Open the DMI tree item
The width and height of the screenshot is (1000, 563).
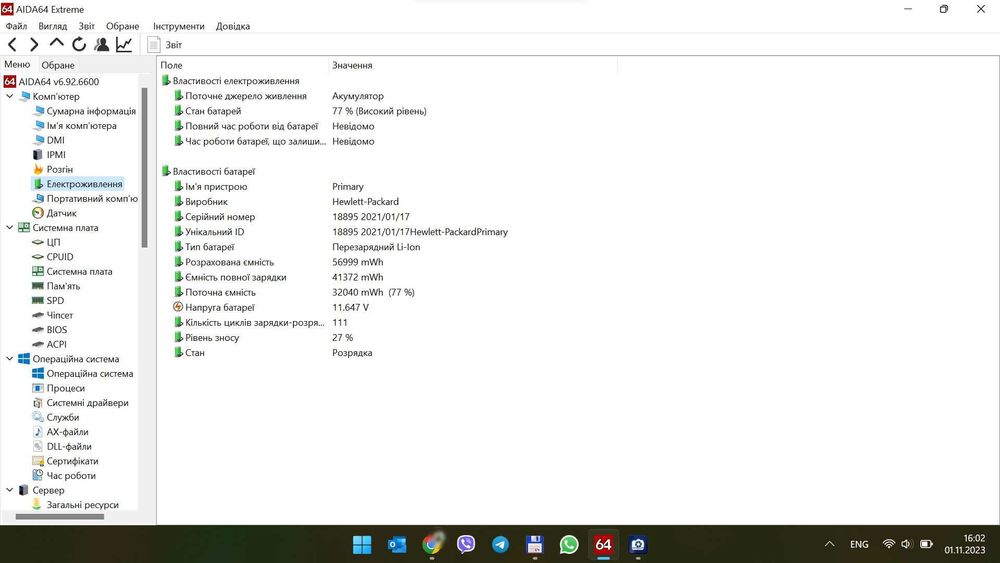coord(48,140)
